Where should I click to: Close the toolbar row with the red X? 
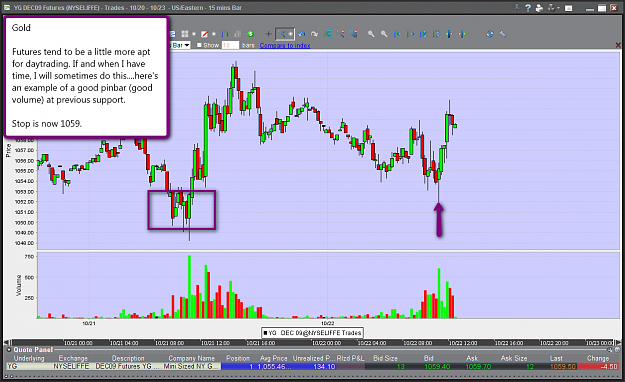[x=618, y=45]
